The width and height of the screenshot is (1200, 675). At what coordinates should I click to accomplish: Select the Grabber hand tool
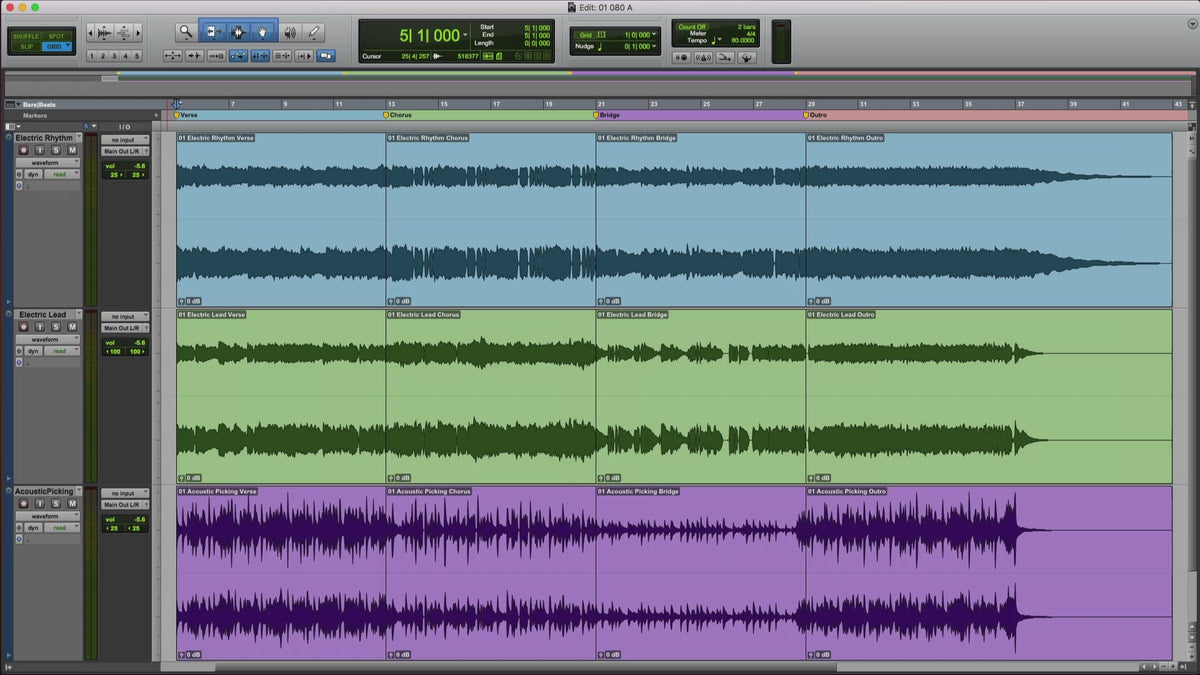click(x=262, y=32)
